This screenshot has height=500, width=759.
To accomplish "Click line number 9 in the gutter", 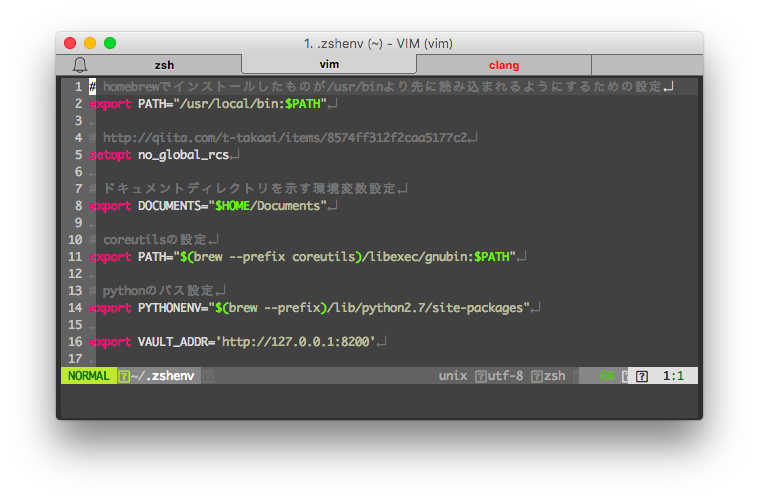I will (x=78, y=223).
